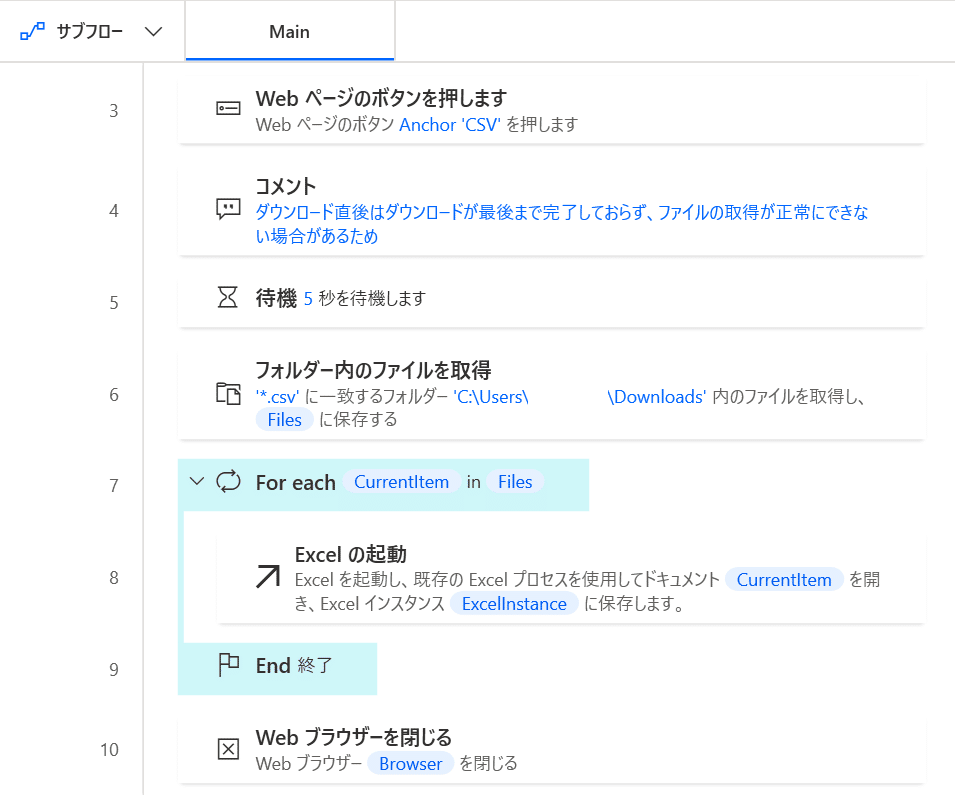Click the For each loop icon
This screenshot has height=795, width=955.
[x=229, y=481]
